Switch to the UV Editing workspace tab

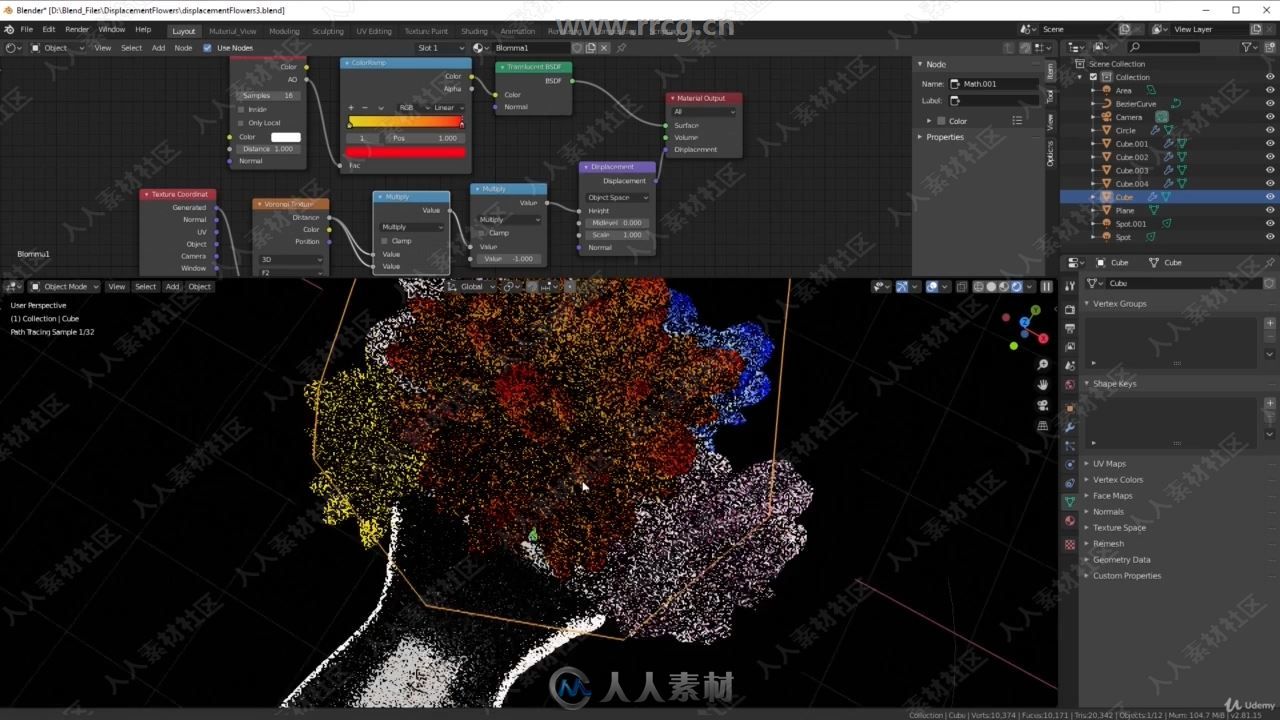374,31
